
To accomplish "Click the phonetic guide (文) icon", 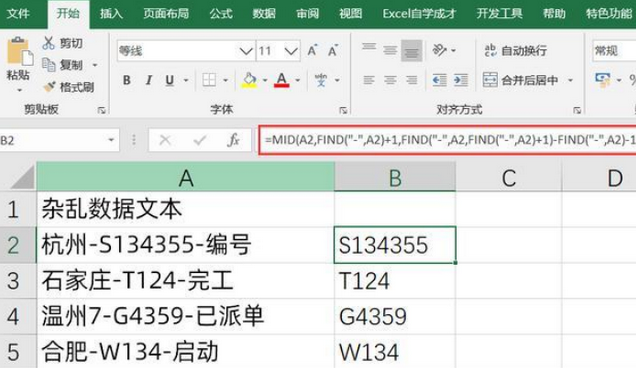I will coord(321,80).
